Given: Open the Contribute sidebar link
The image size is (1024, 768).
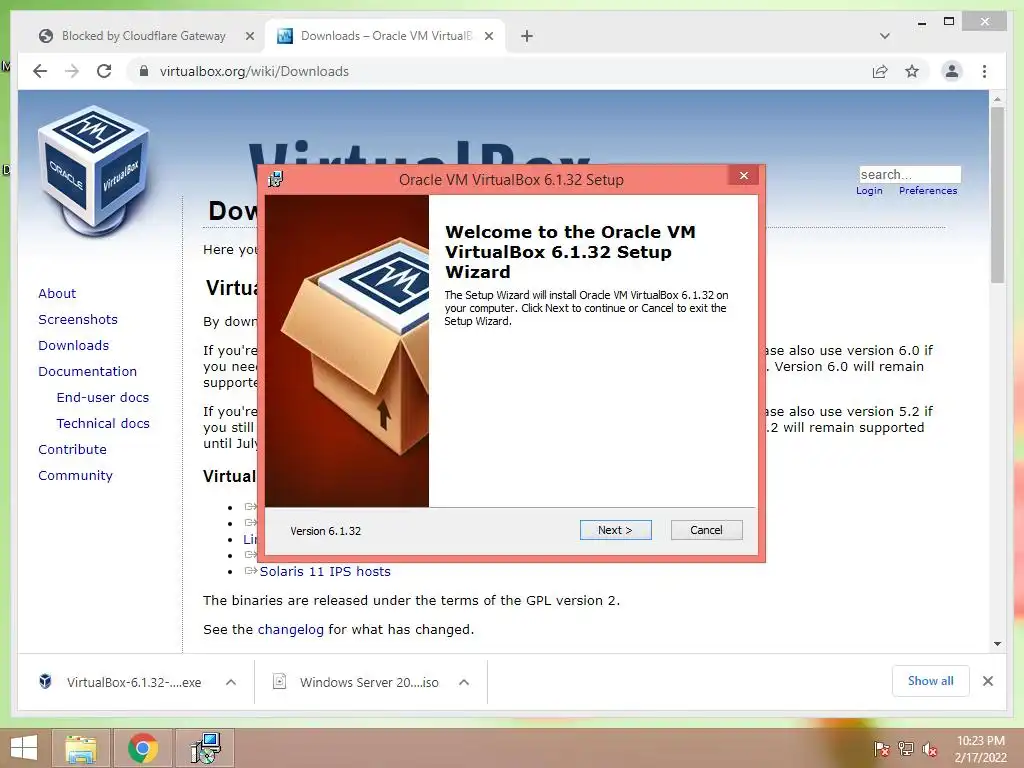Looking at the screenshot, I should tap(72, 449).
